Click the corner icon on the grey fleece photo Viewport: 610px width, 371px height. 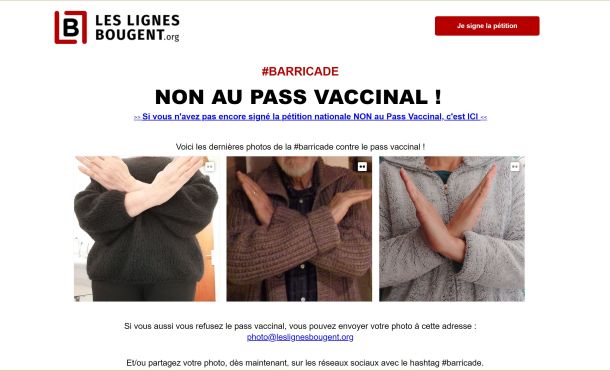515,166
